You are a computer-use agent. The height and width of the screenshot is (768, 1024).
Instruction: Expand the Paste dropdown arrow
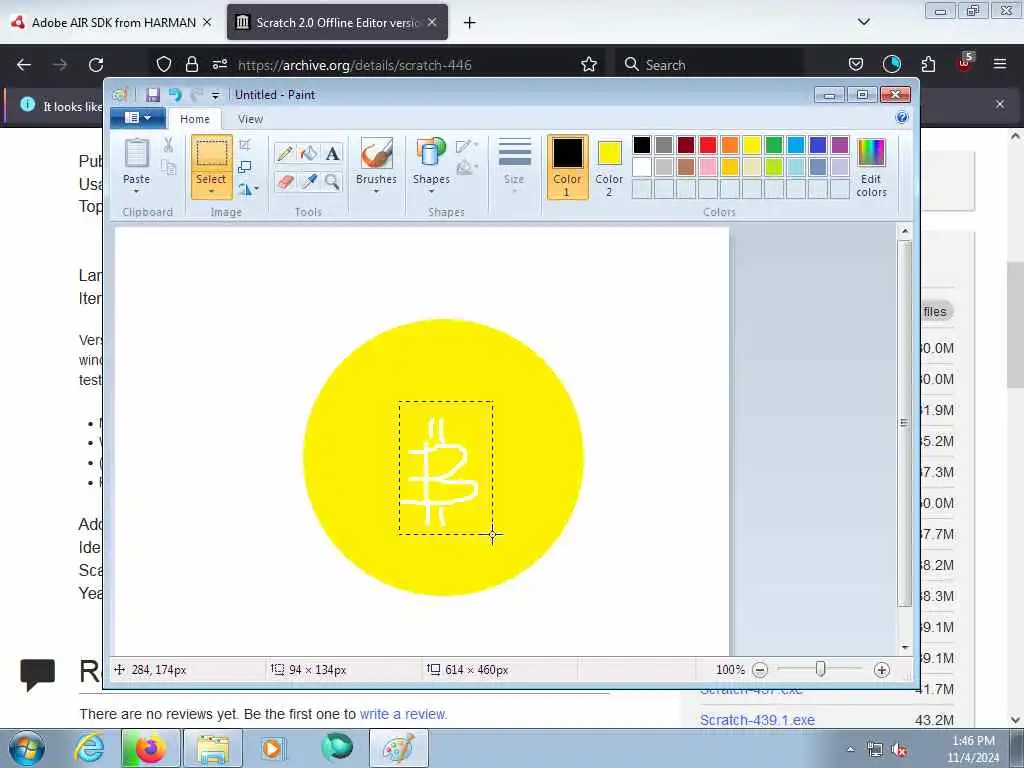point(136,192)
